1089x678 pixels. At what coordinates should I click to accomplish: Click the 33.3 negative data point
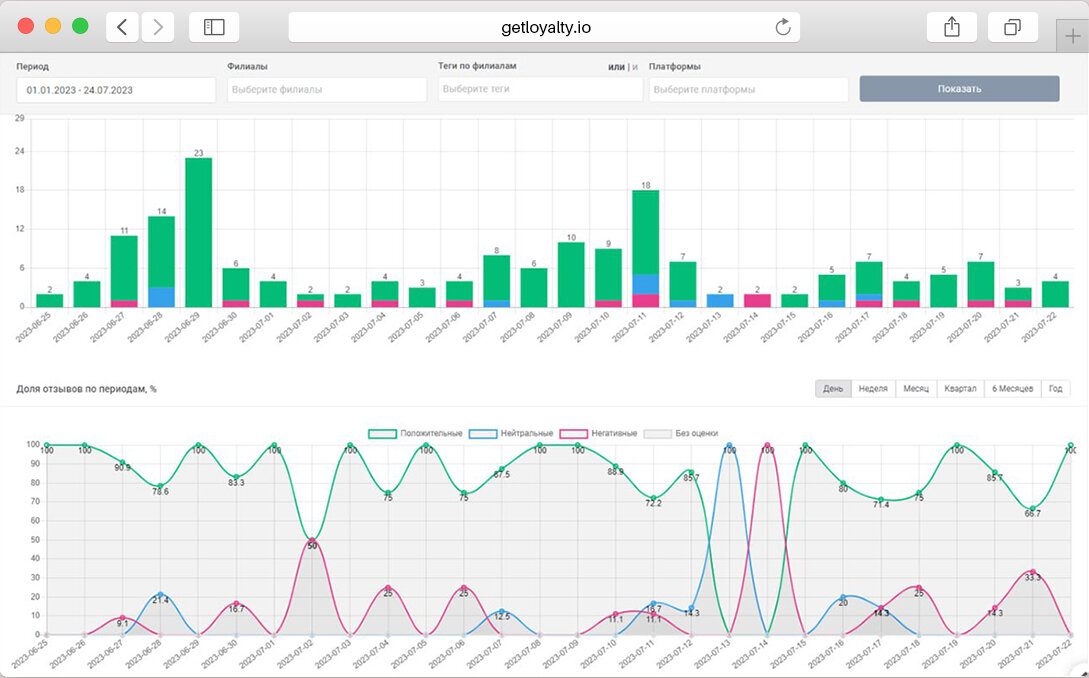[x=1033, y=572]
